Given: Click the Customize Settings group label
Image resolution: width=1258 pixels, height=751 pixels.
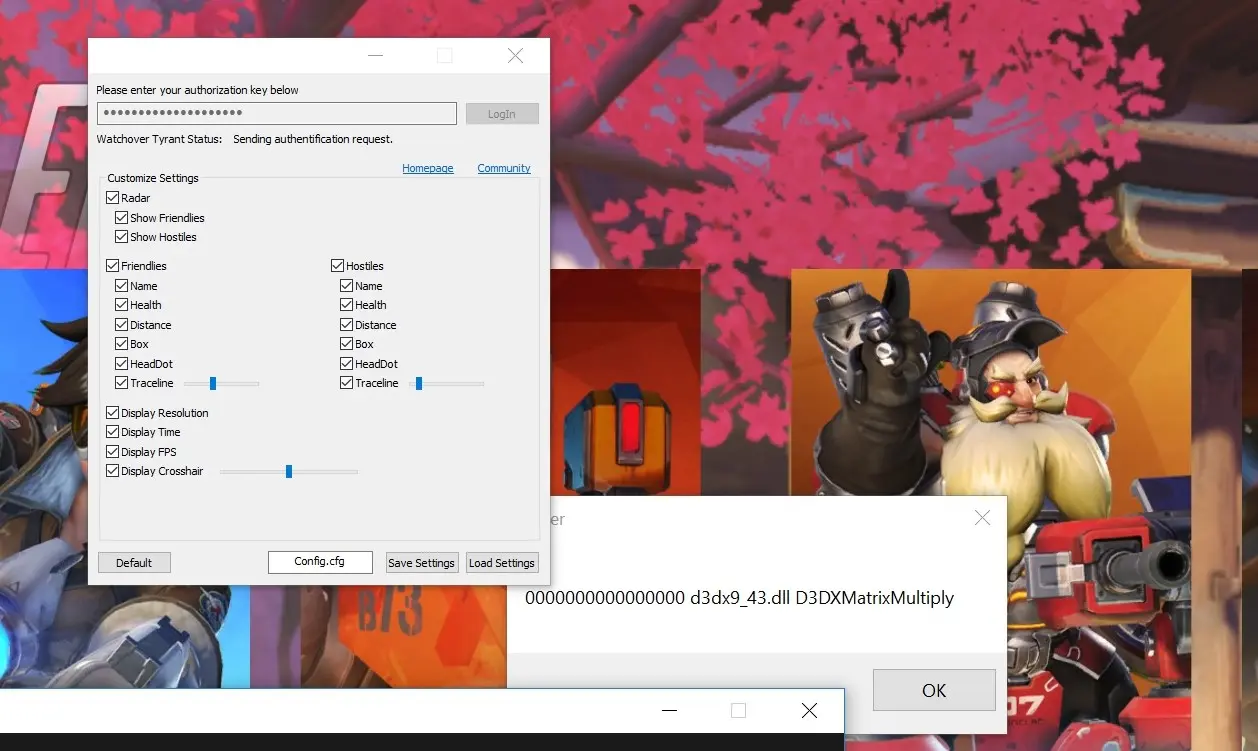Looking at the screenshot, I should 153,178.
